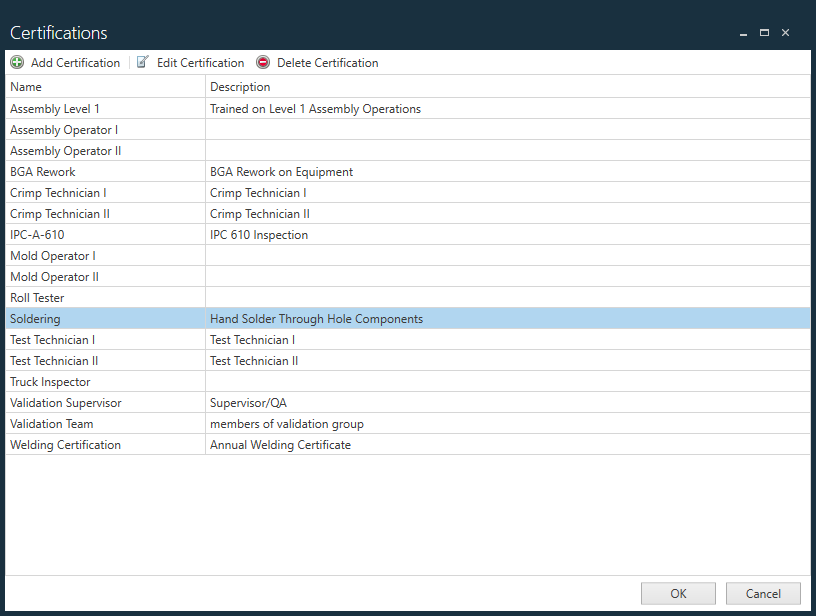Open the Add Certification toolbar item
The height and width of the screenshot is (616, 816).
[75, 62]
